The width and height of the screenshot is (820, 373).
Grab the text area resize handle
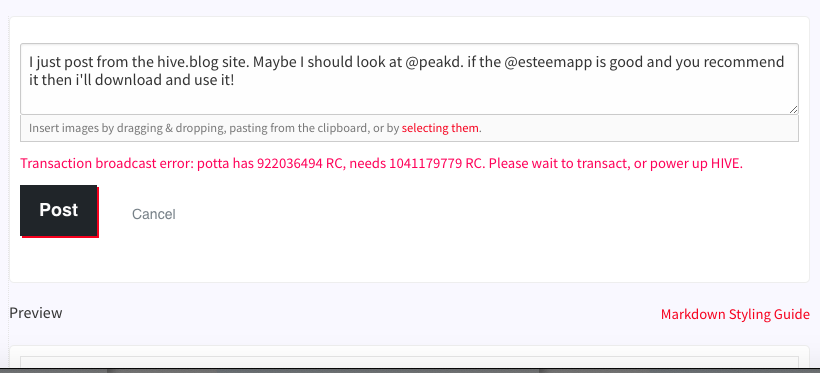pyautogui.click(x=793, y=109)
